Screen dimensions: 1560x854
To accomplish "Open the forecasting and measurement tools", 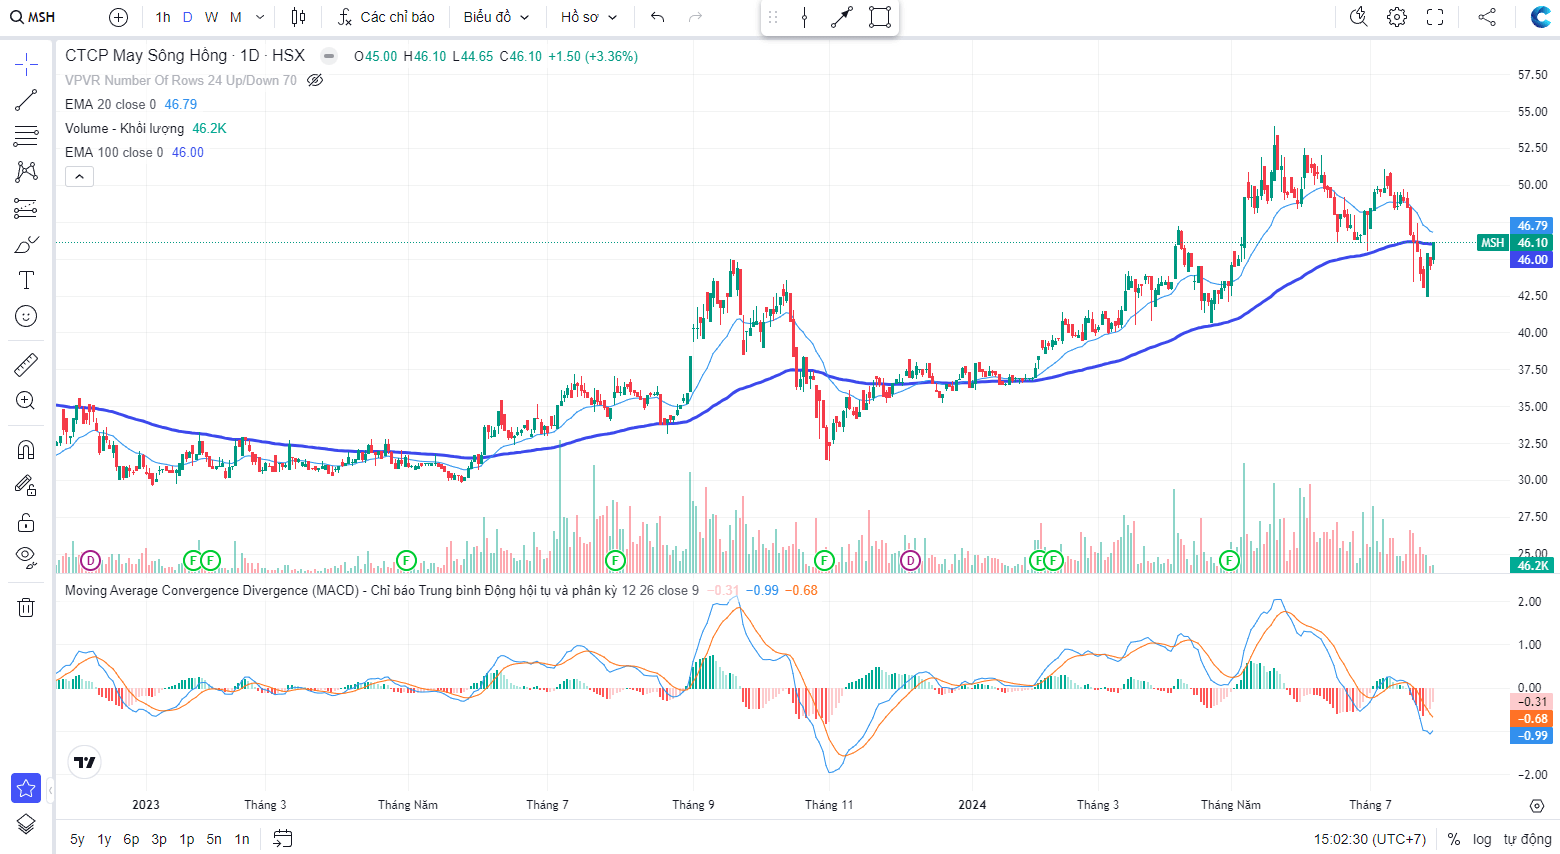I will 26,208.
